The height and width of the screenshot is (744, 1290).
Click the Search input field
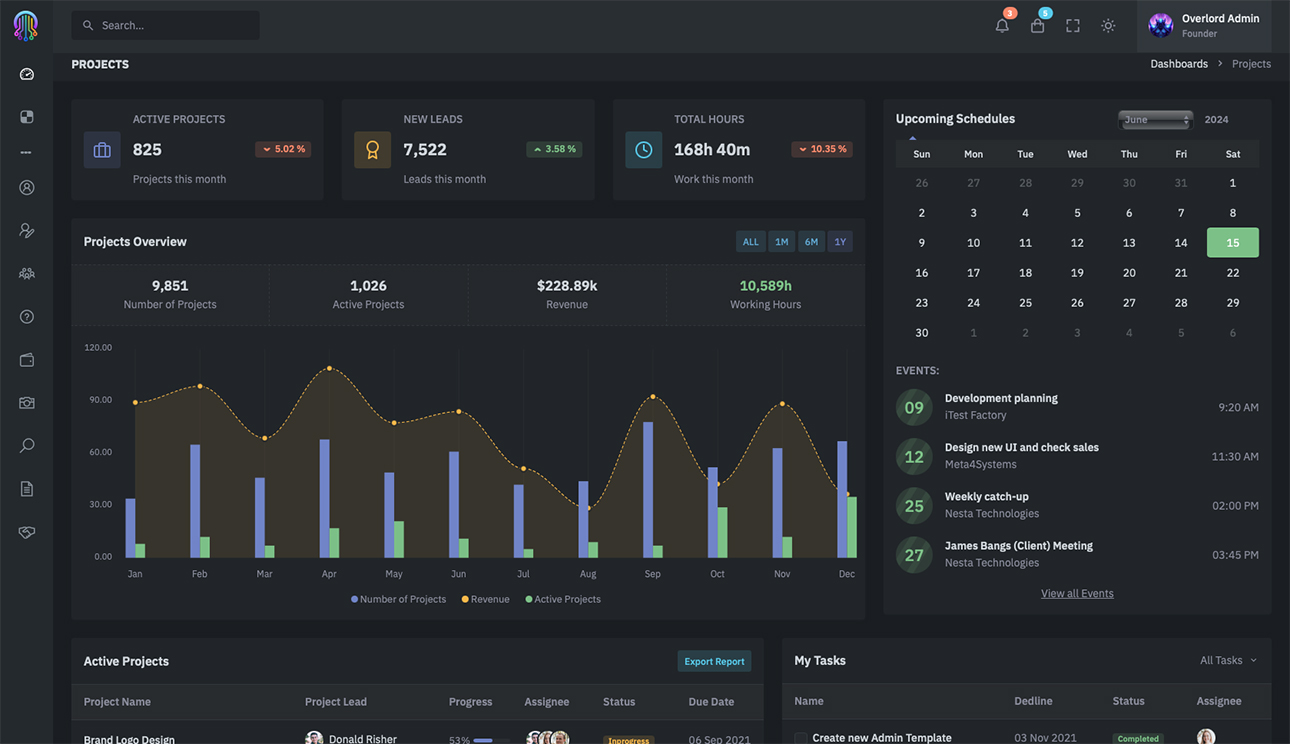point(166,25)
